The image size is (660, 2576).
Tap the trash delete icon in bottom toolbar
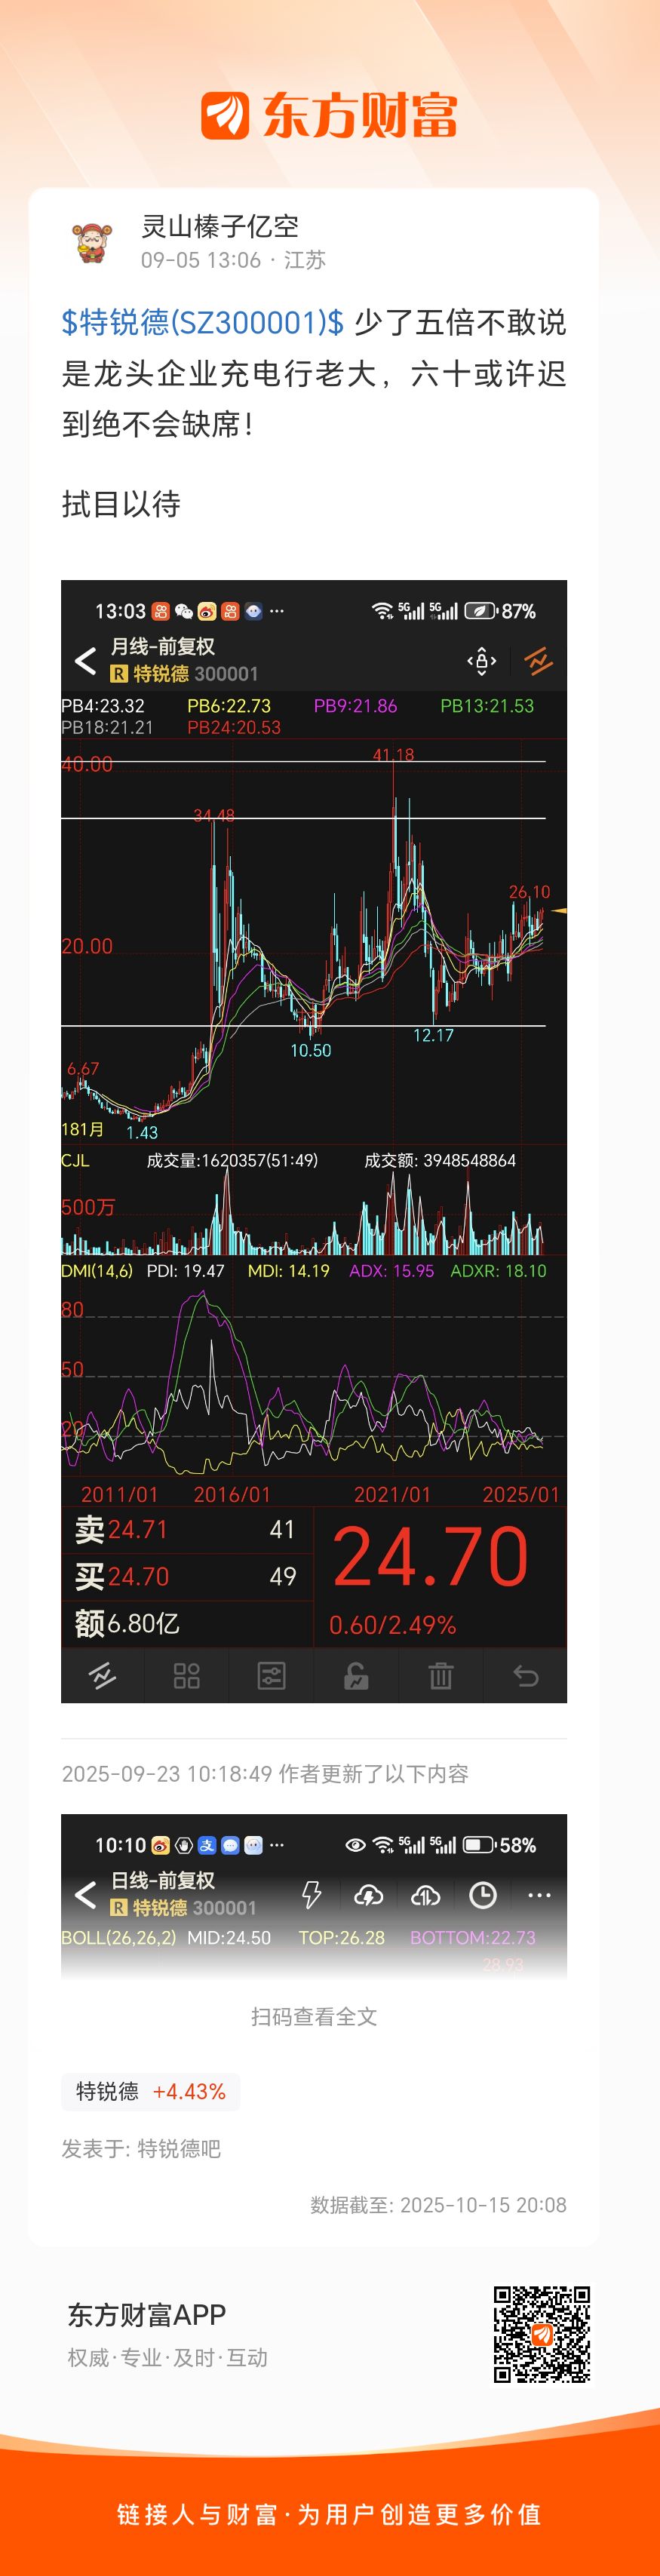coord(441,1675)
